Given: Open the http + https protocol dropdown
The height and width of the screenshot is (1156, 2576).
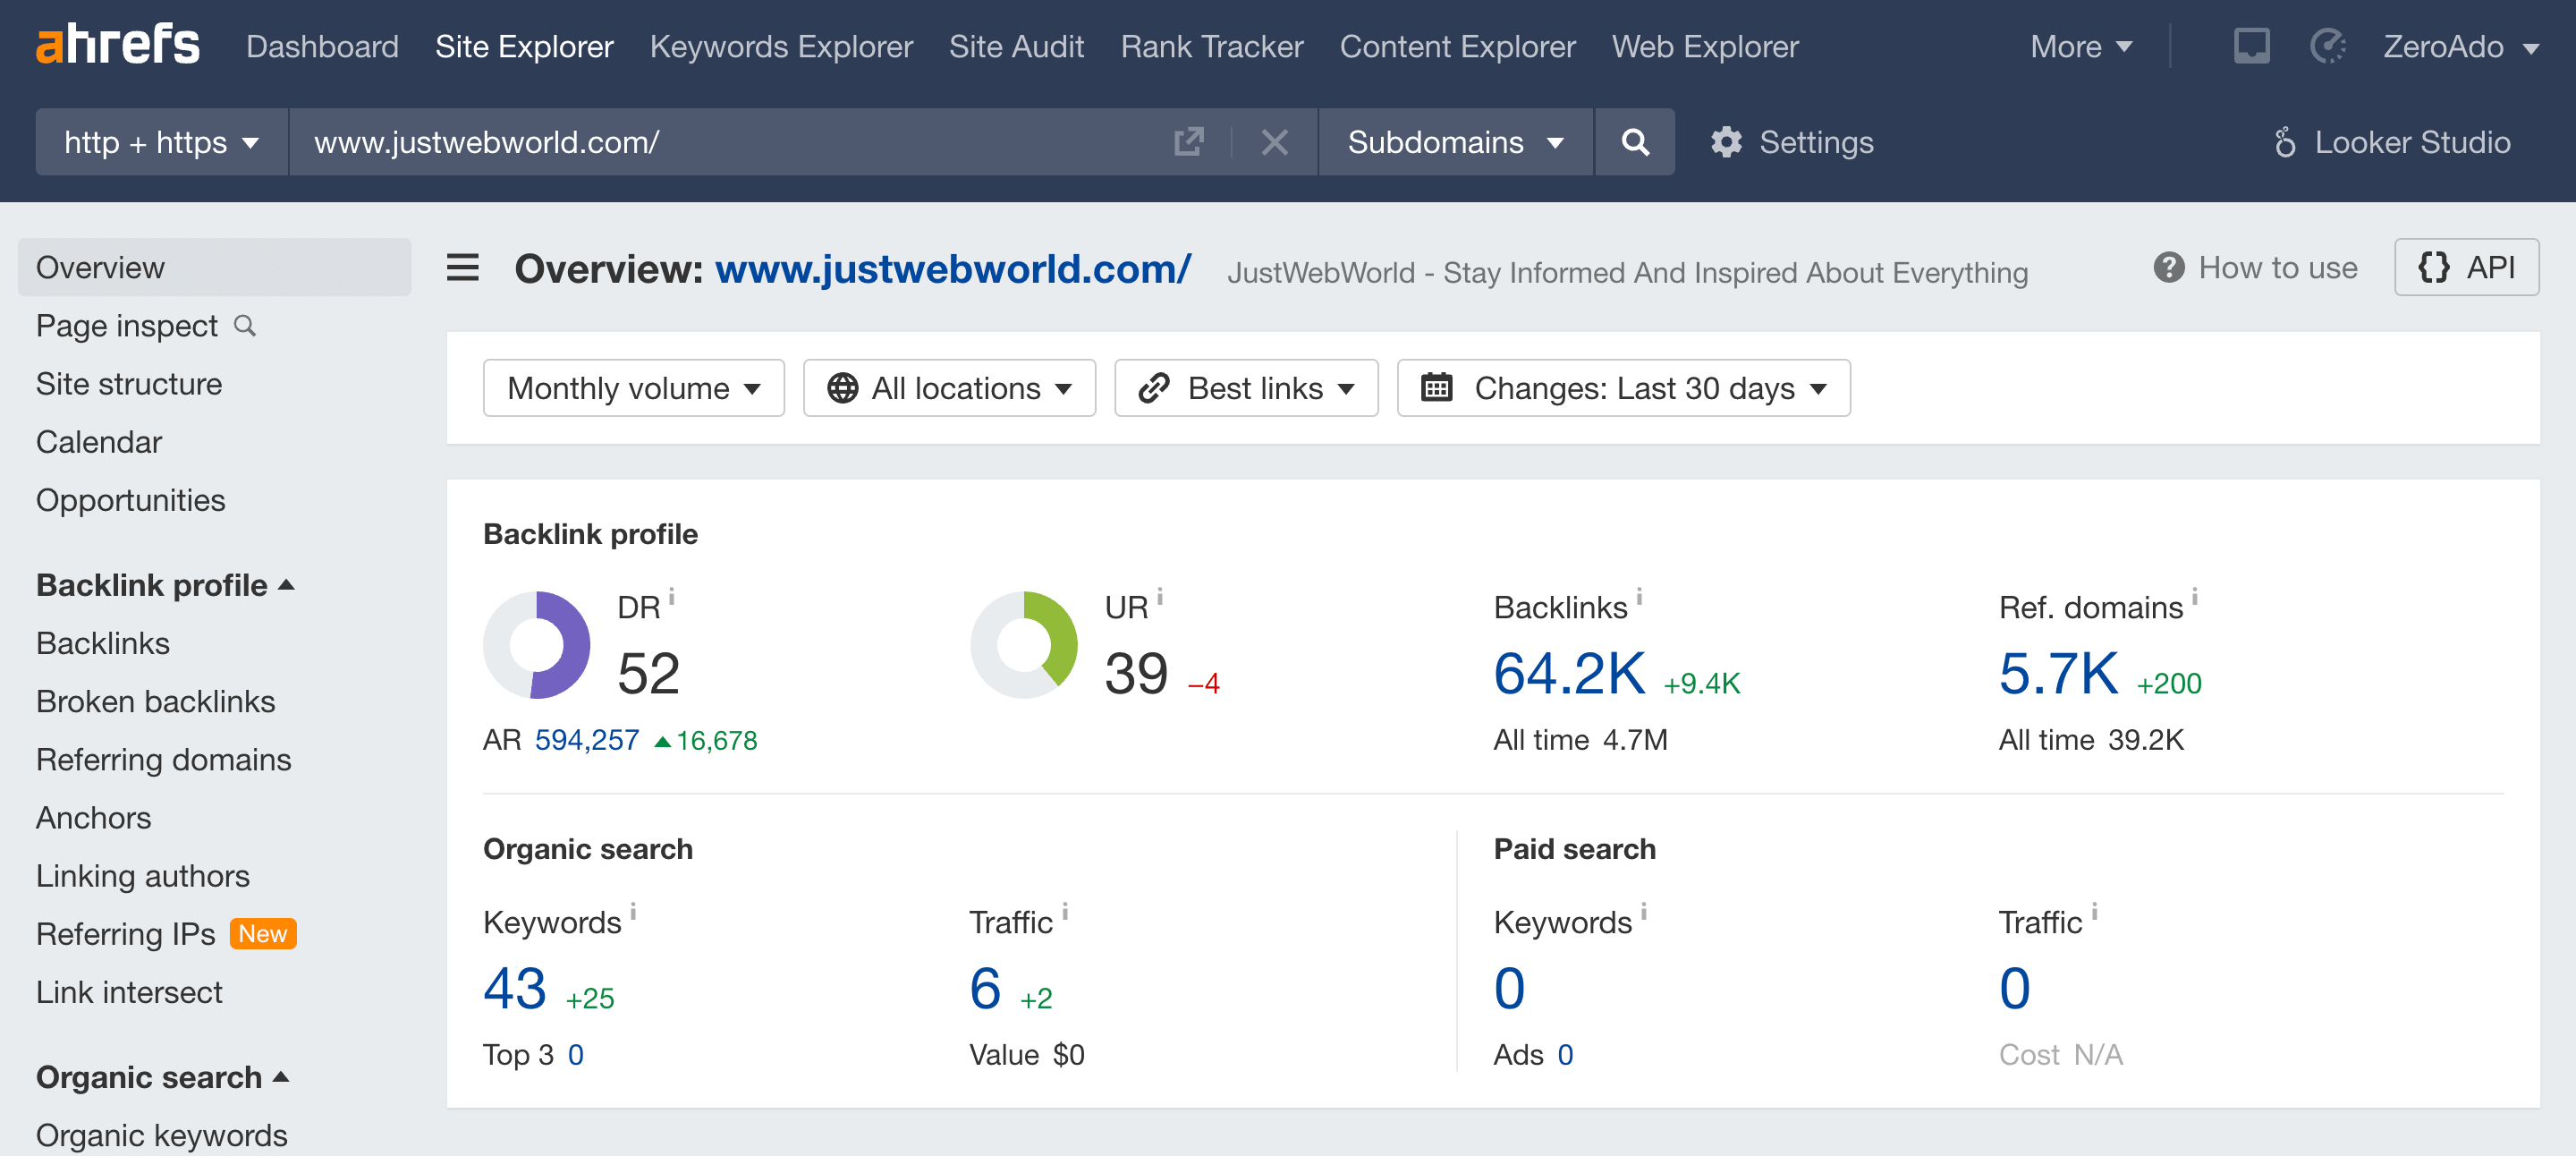Looking at the screenshot, I should click(x=160, y=142).
